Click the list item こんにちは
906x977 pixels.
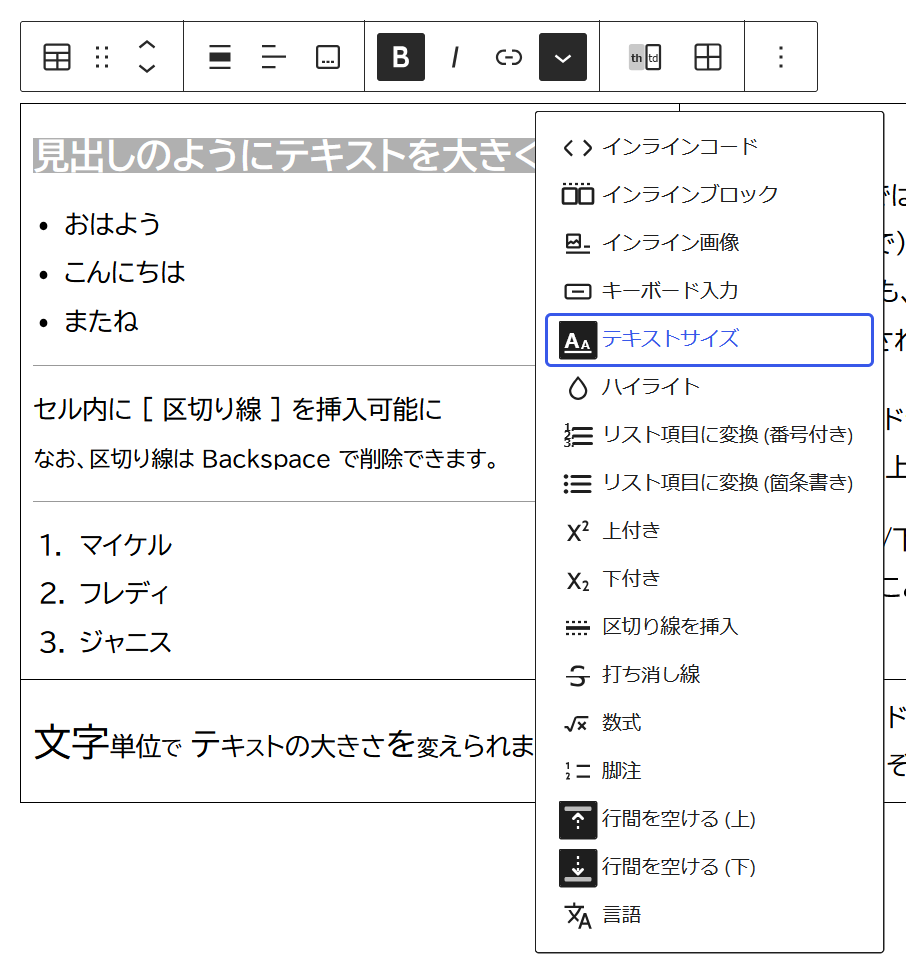(125, 273)
